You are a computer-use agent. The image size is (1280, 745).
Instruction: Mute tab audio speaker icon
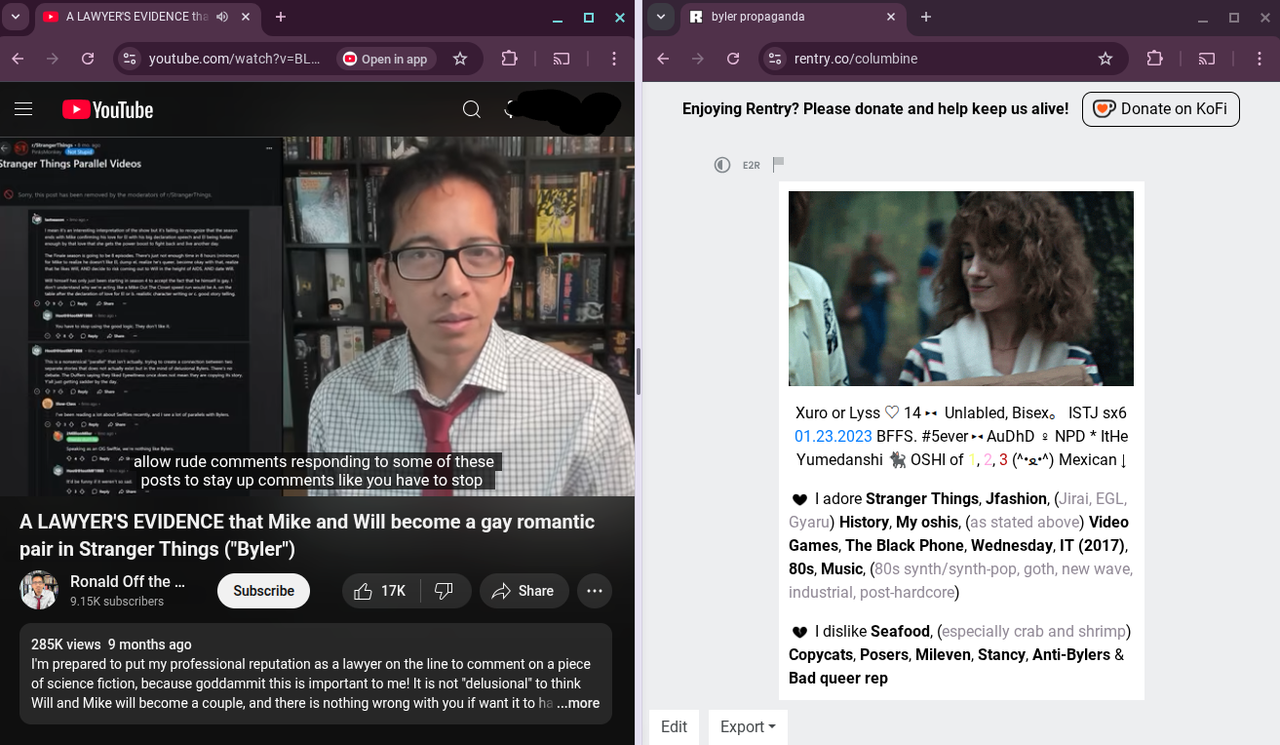click(x=222, y=17)
